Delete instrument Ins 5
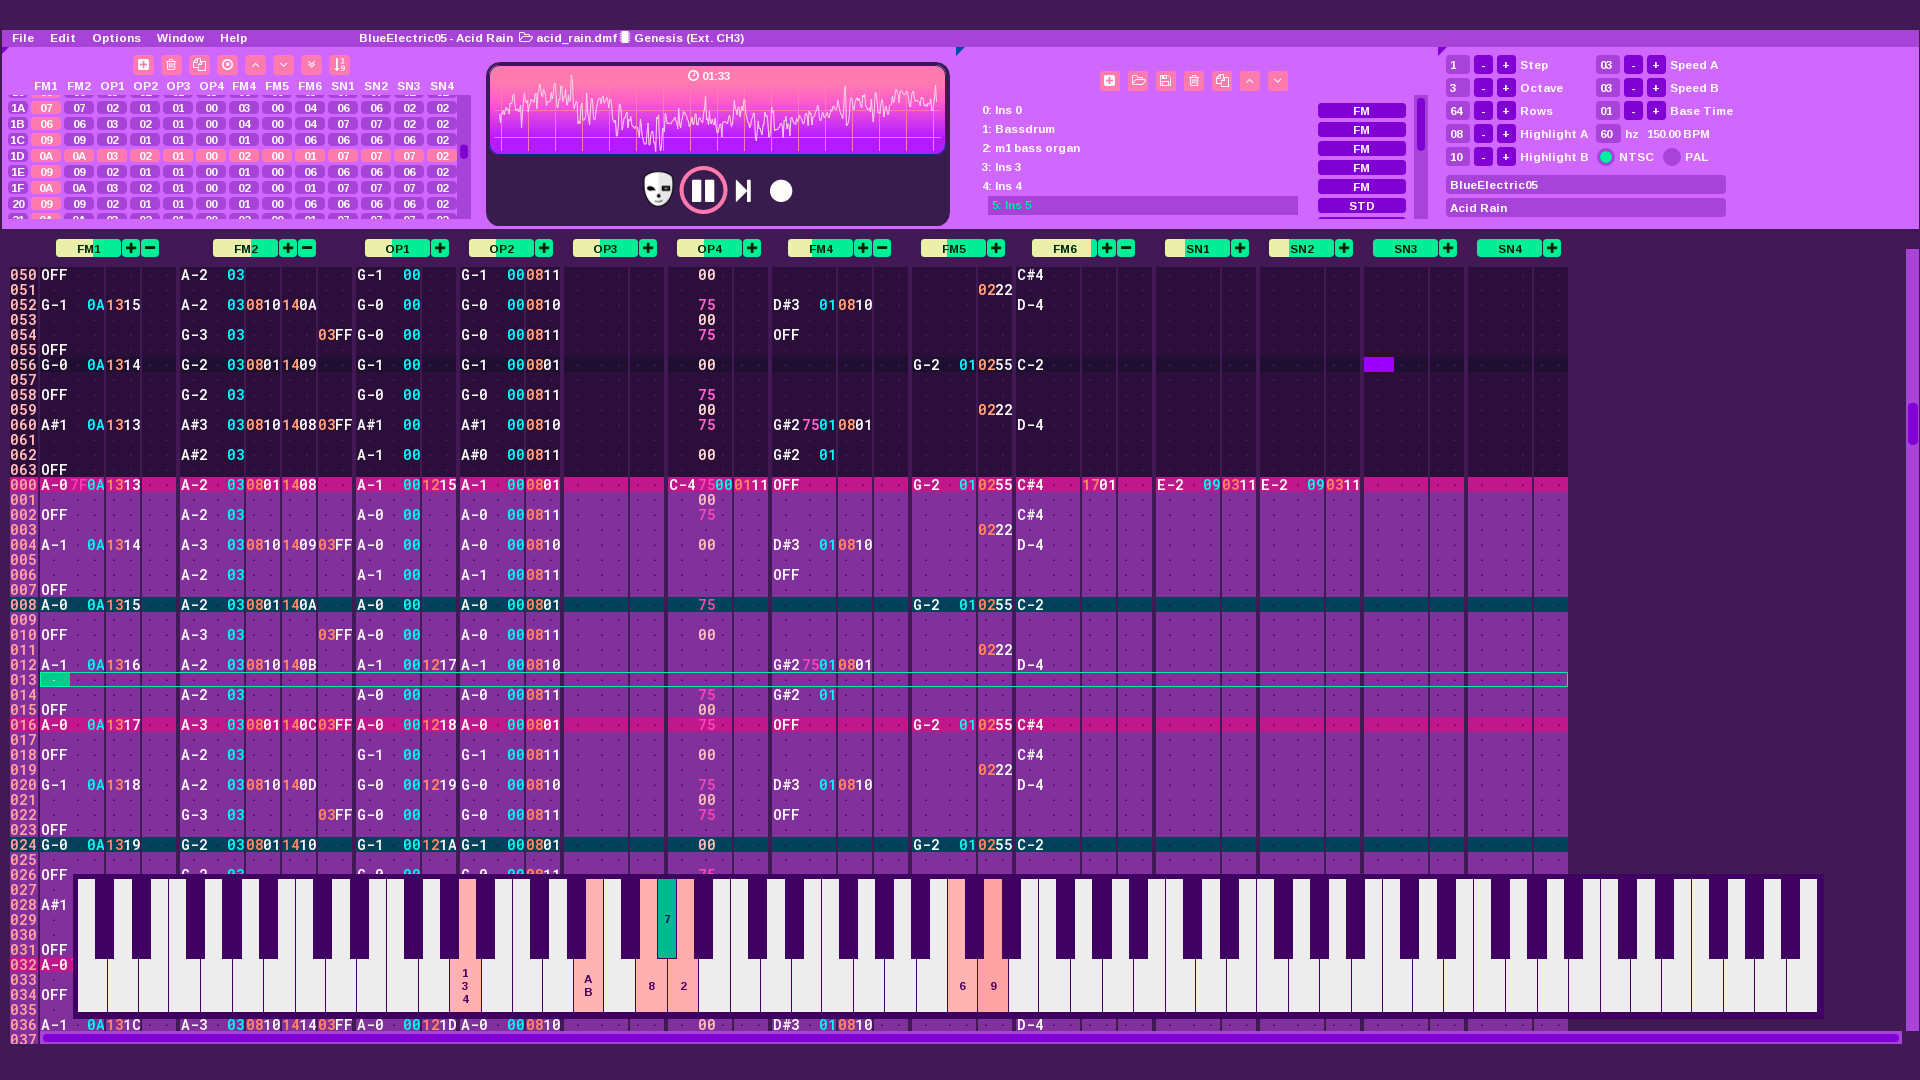Viewport: 1920px width, 1080px height. click(1194, 81)
